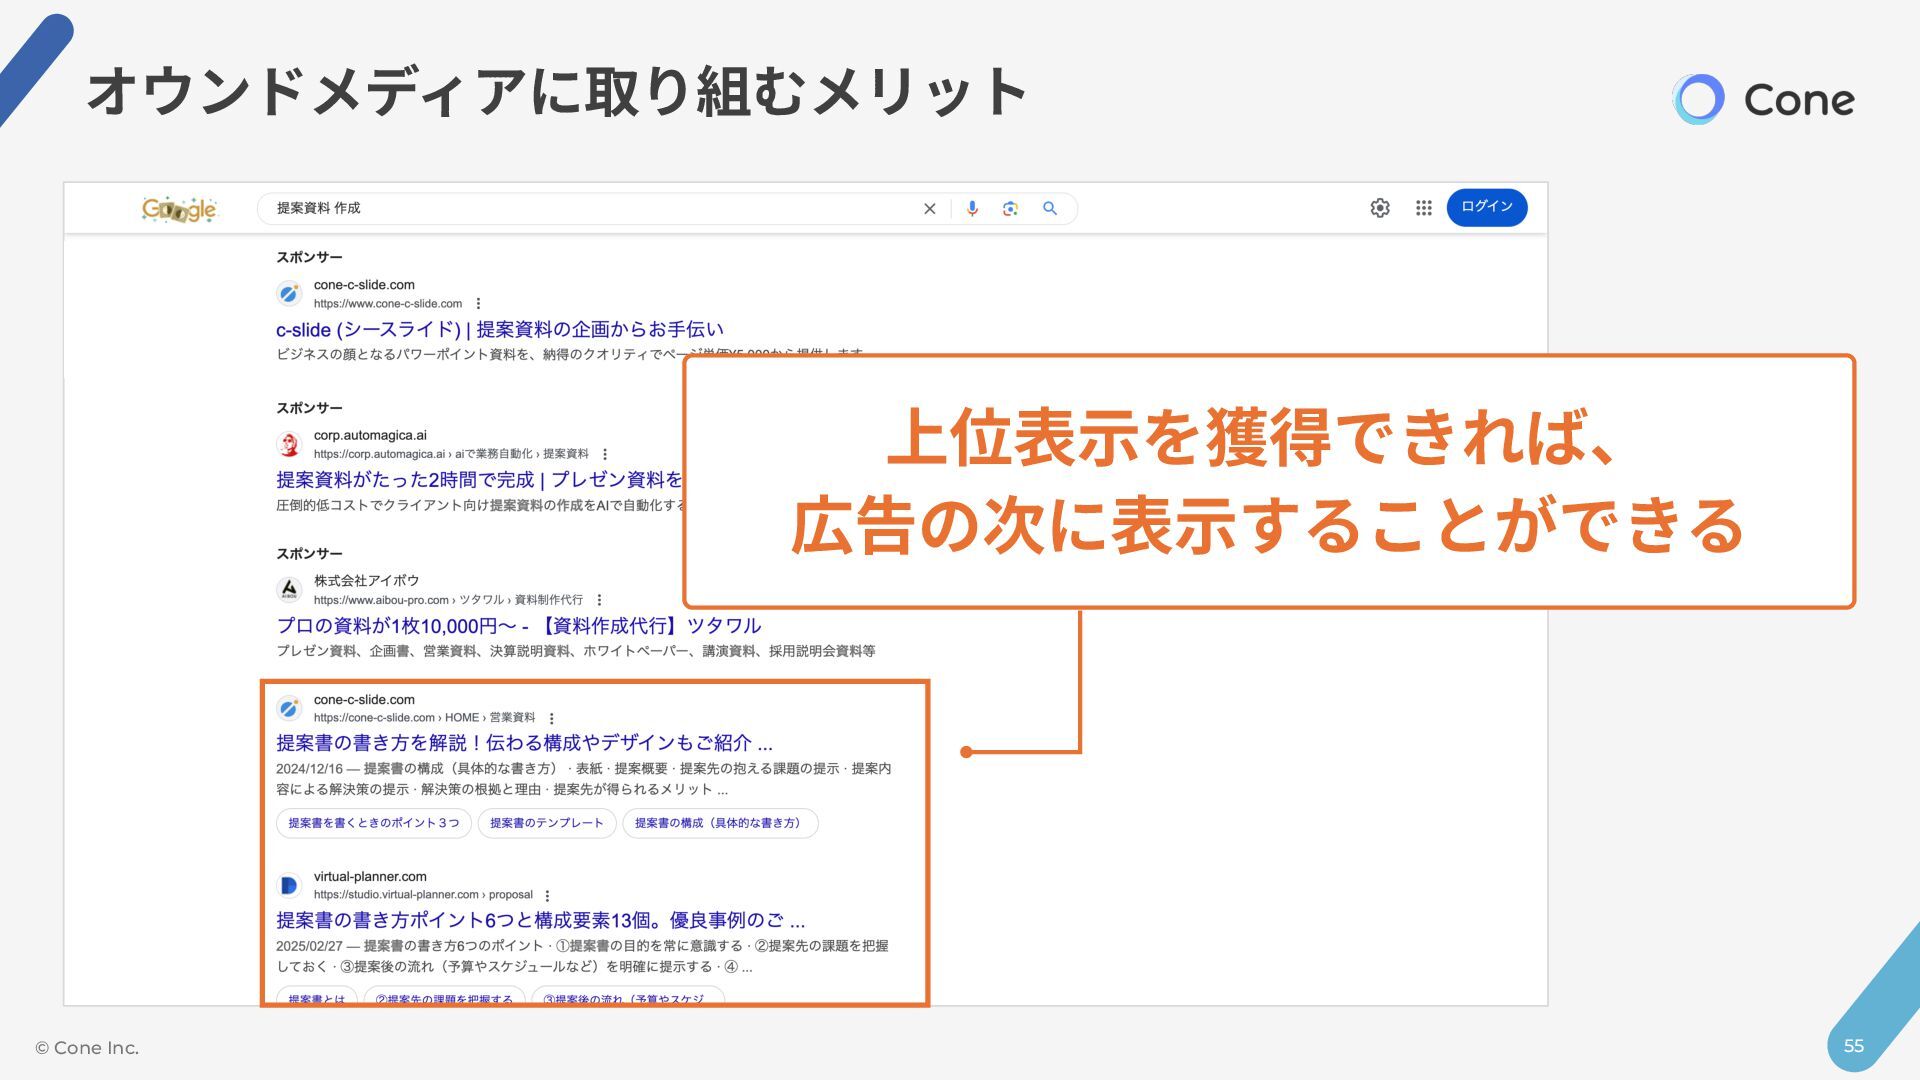Click 提案書を書くときのポイント3つ chip

tap(374, 823)
